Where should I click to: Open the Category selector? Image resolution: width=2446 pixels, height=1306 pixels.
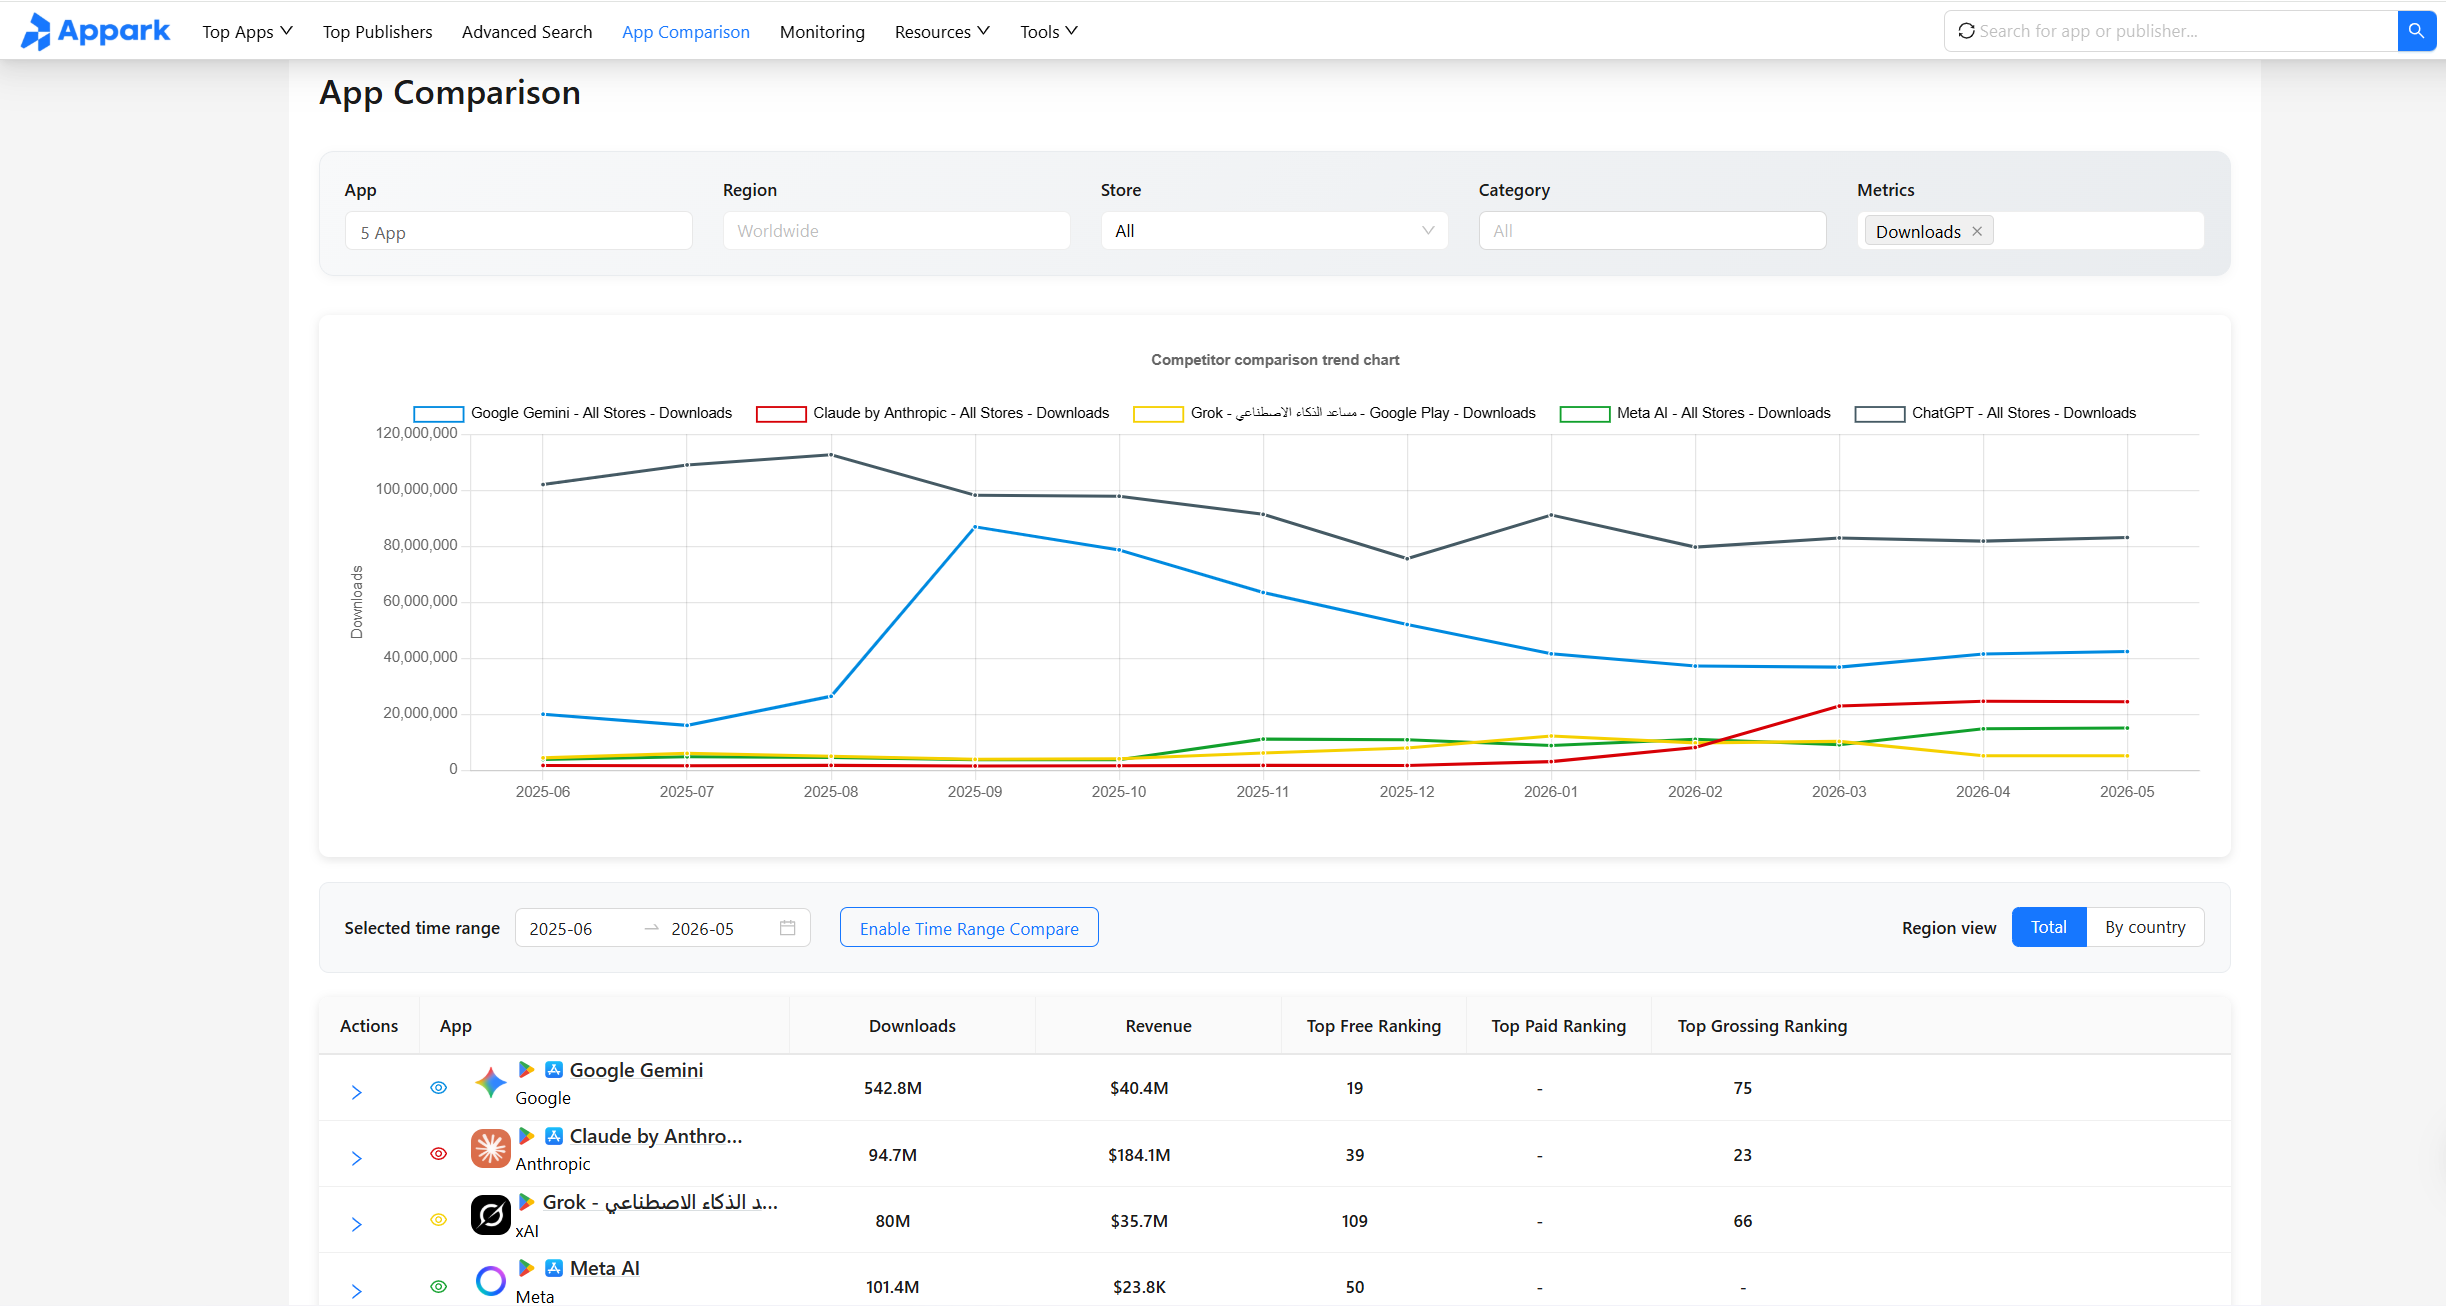pyautogui.click(x=1652, y=231)
